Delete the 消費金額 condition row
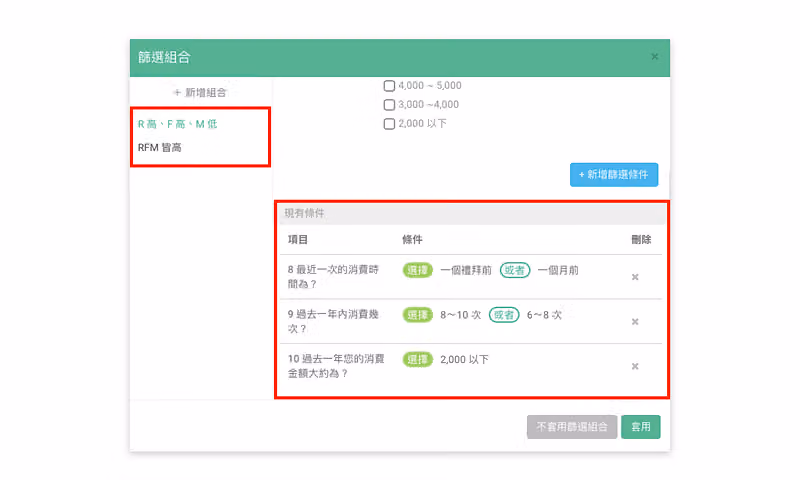 pos(635,366)
